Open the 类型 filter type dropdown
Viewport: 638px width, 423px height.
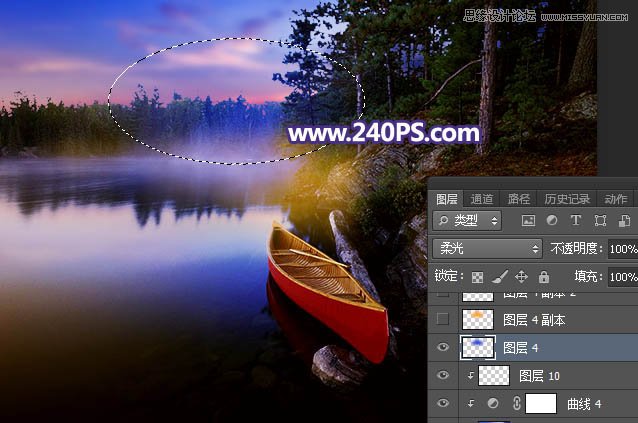[467, 220]
